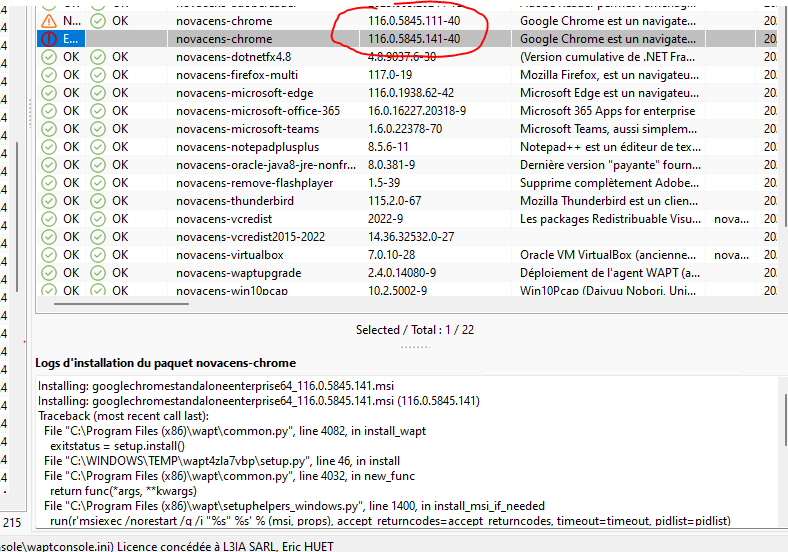Click Thunderbird description 'Mozilla Thunderbird est un clien...'

click(x=609, y=201)
